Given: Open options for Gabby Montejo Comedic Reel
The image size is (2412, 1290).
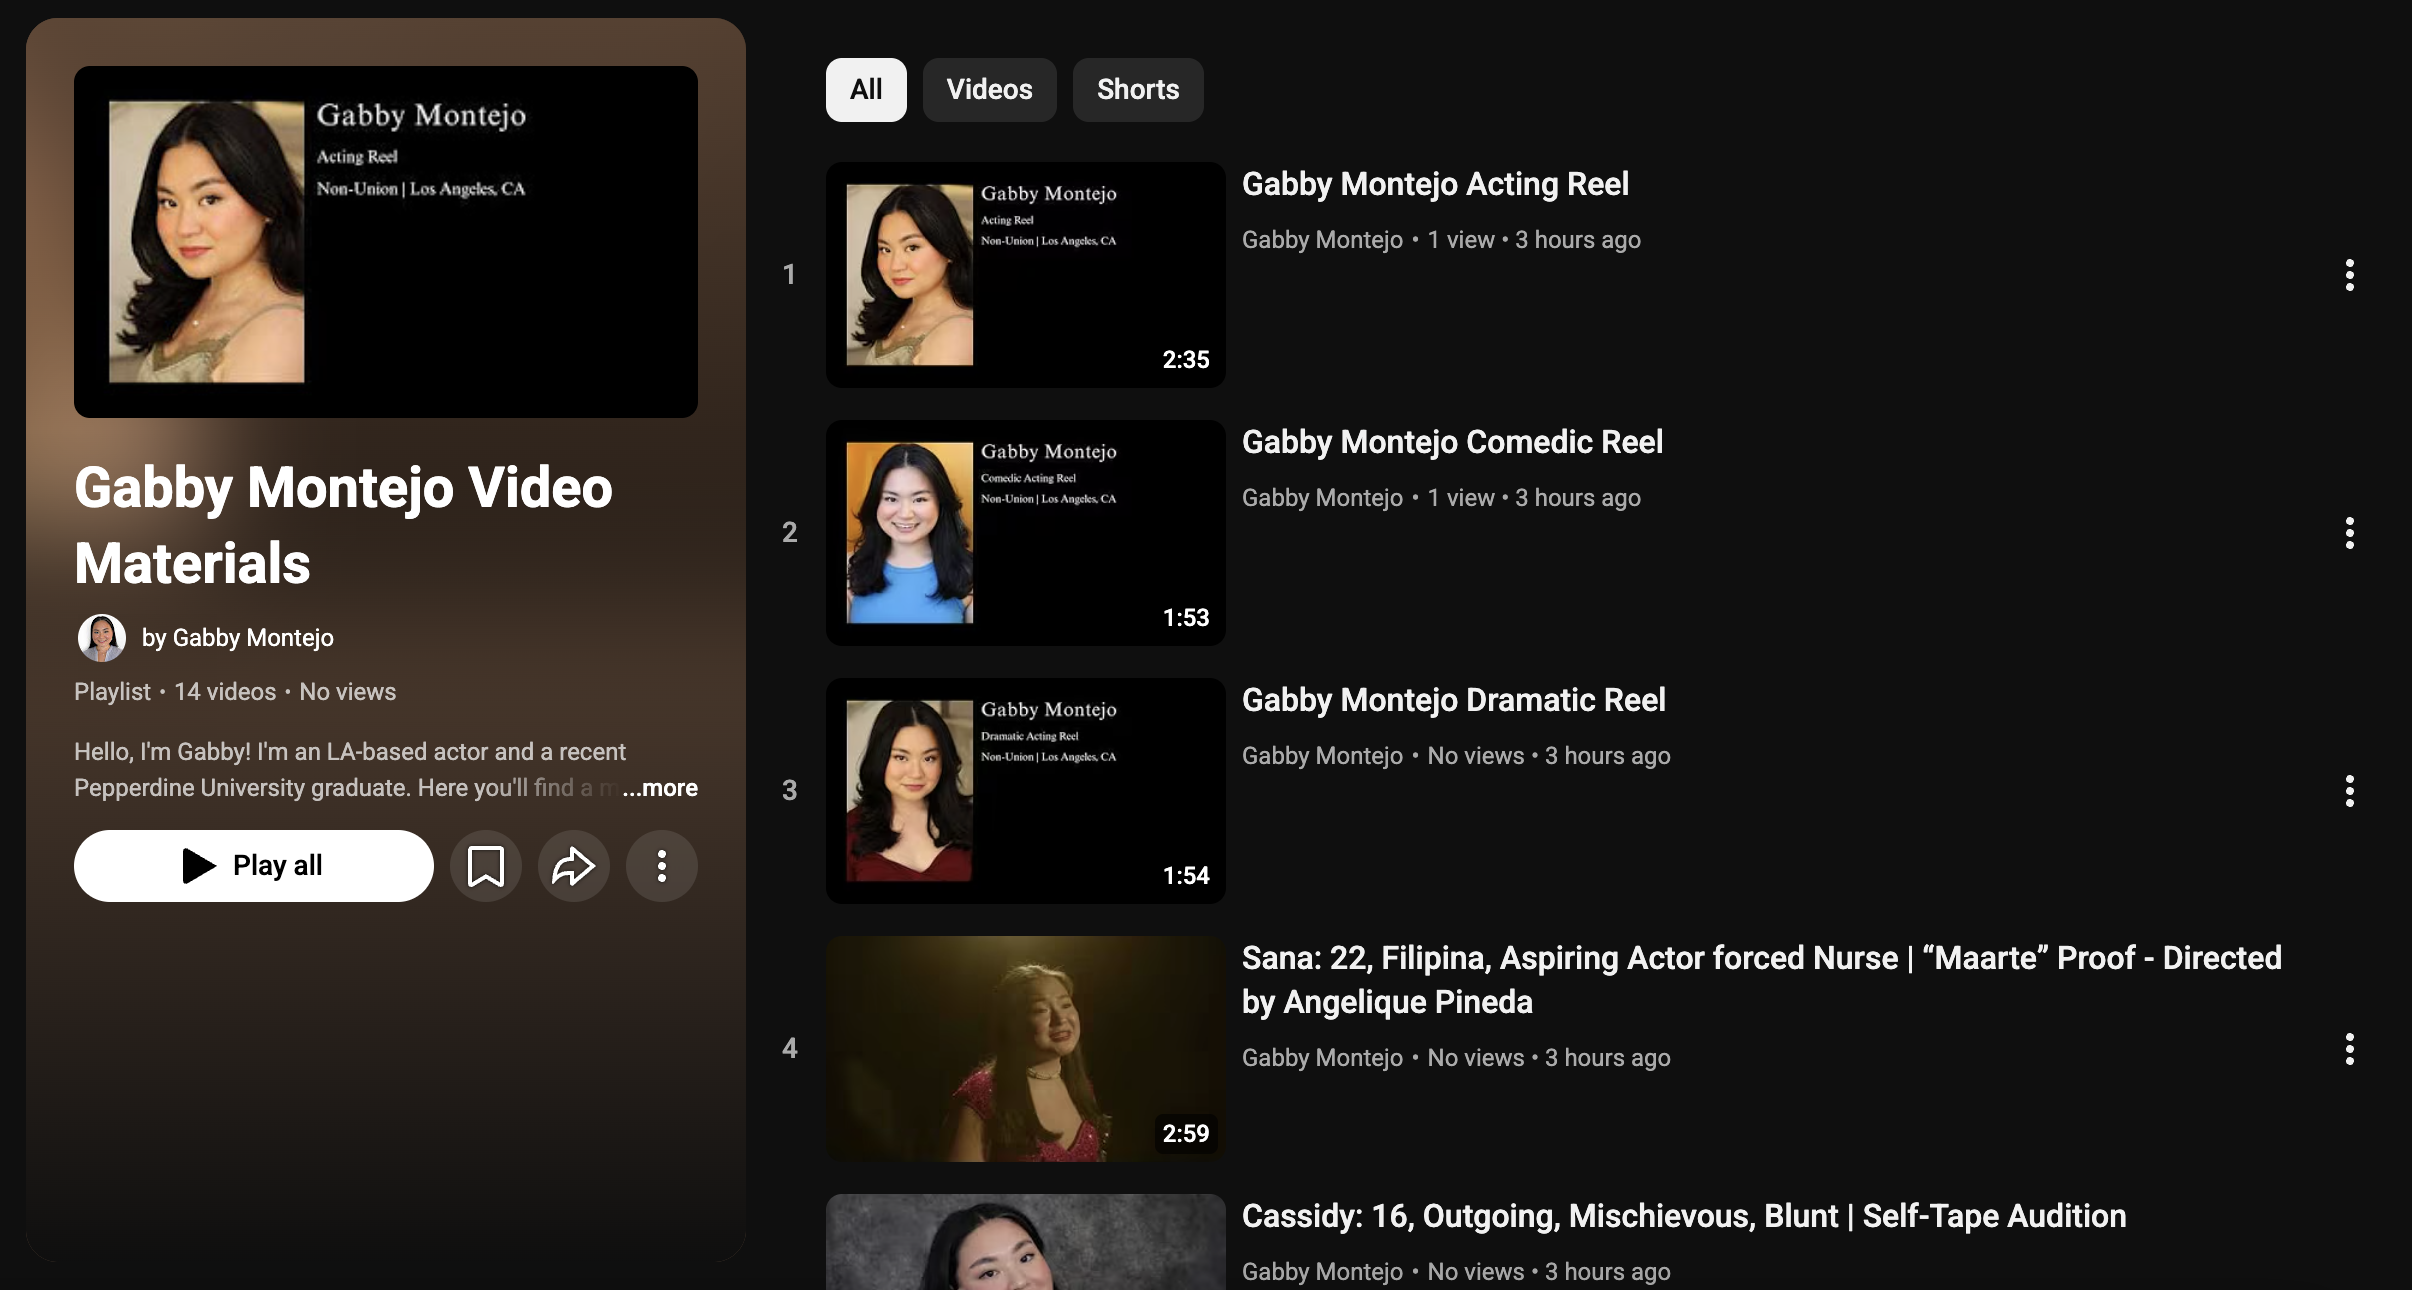Looking at the screenshot, I should (2349, 533).
